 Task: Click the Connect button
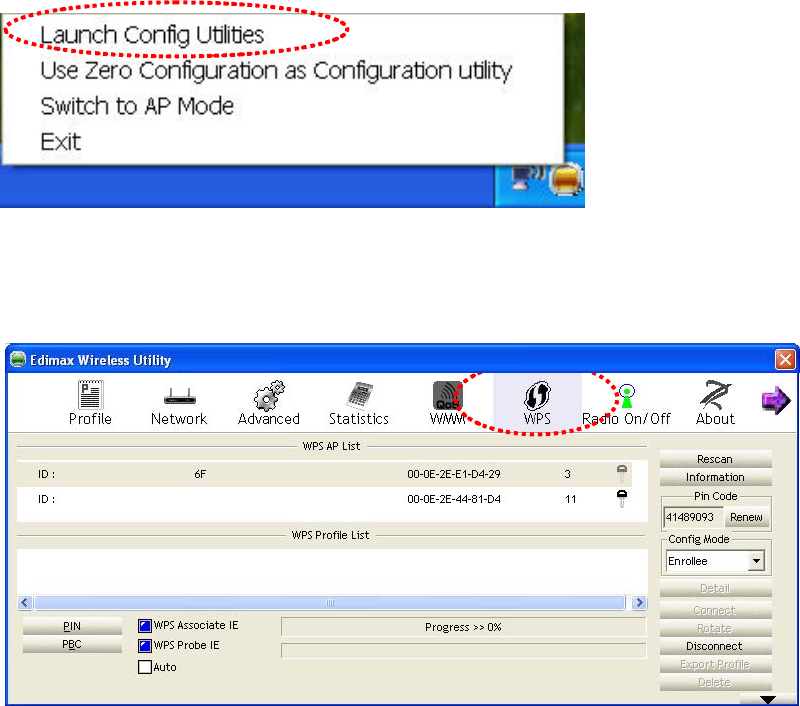[x=715, y=610]
